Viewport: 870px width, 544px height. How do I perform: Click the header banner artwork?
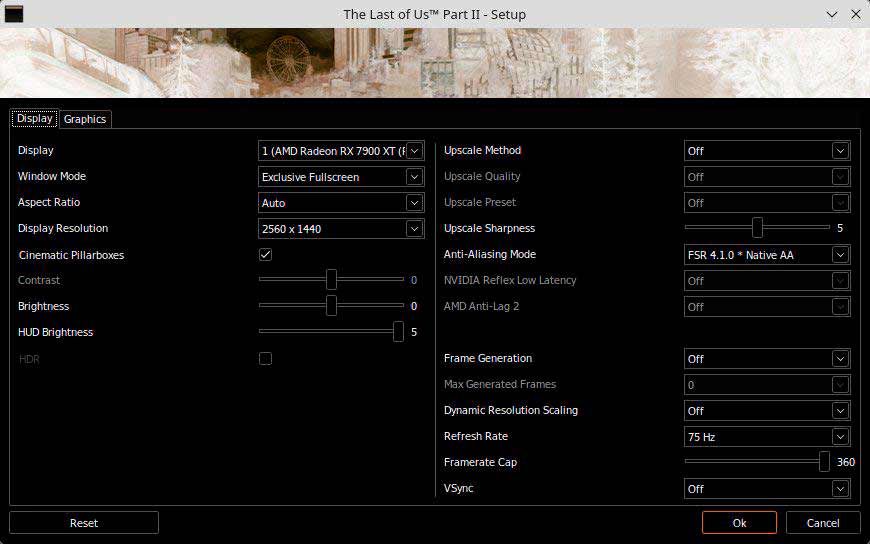pyautogui.click(x=435, y=63)
